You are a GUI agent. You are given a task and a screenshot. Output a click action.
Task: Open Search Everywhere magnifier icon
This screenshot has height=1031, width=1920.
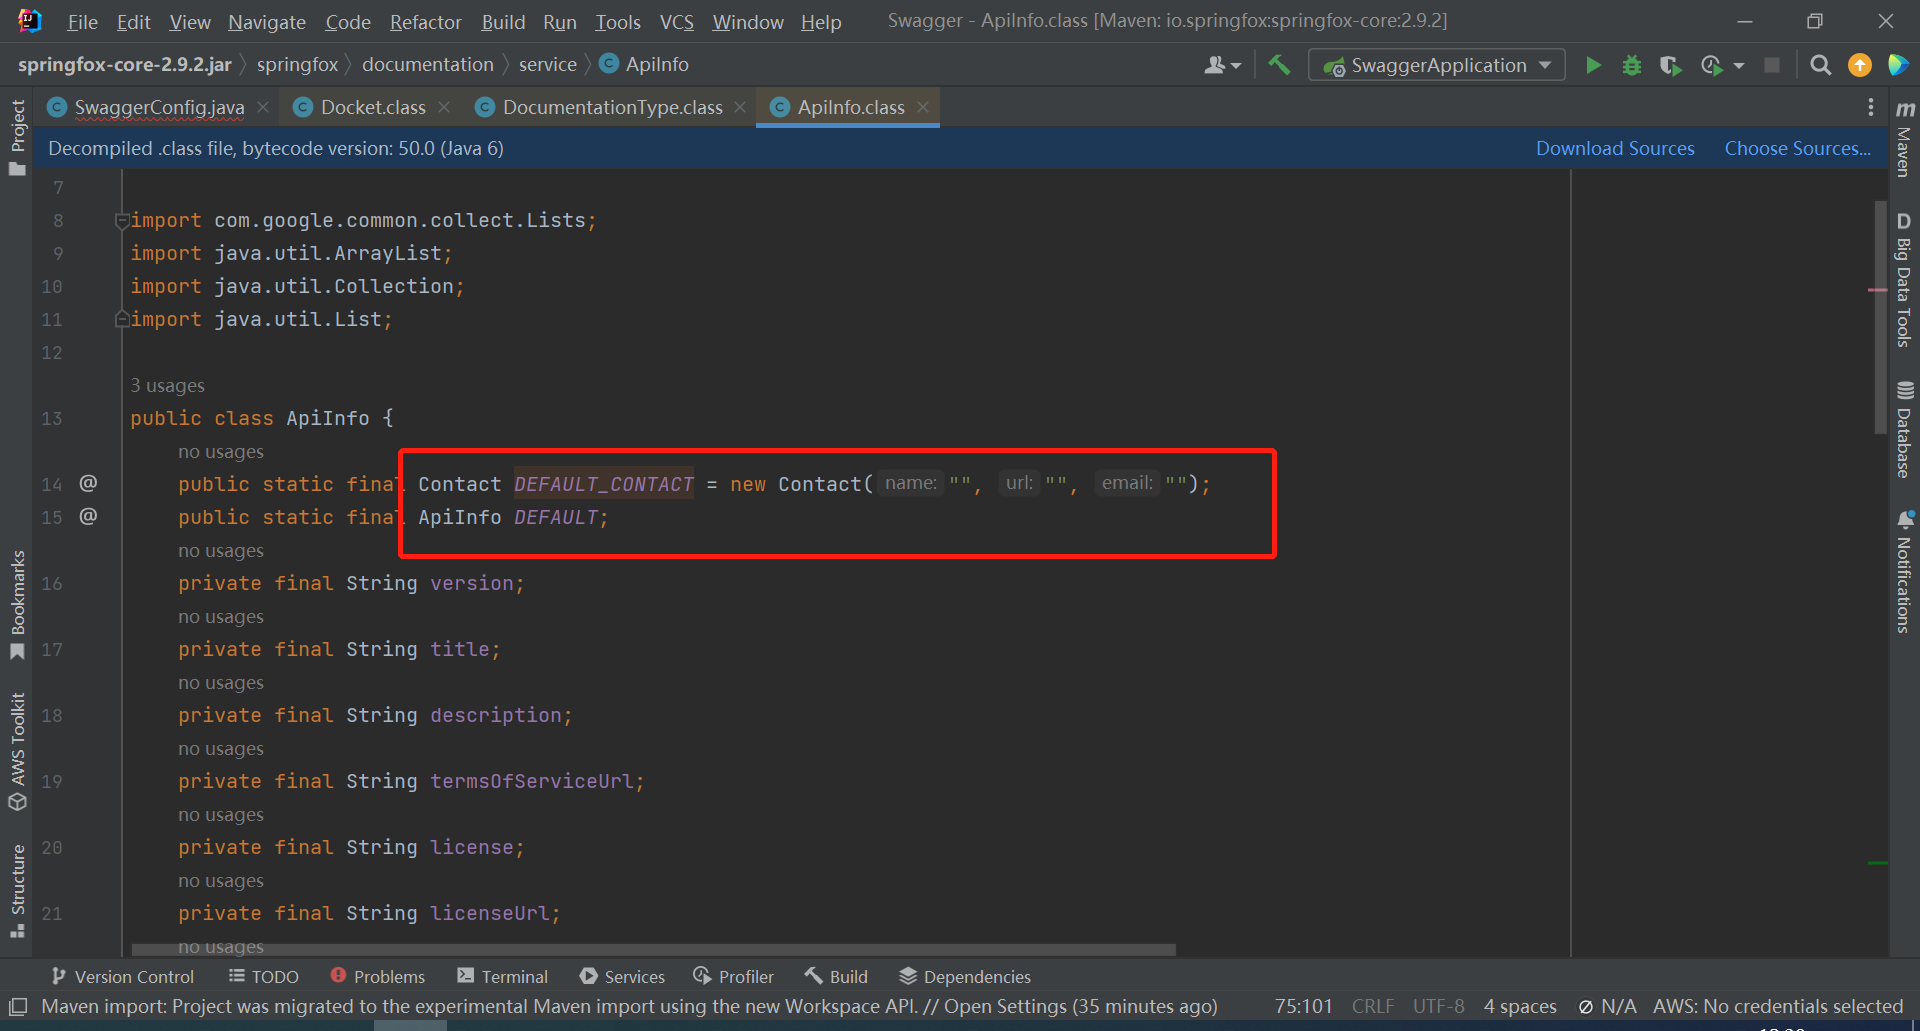click(x=1821, y=65)
